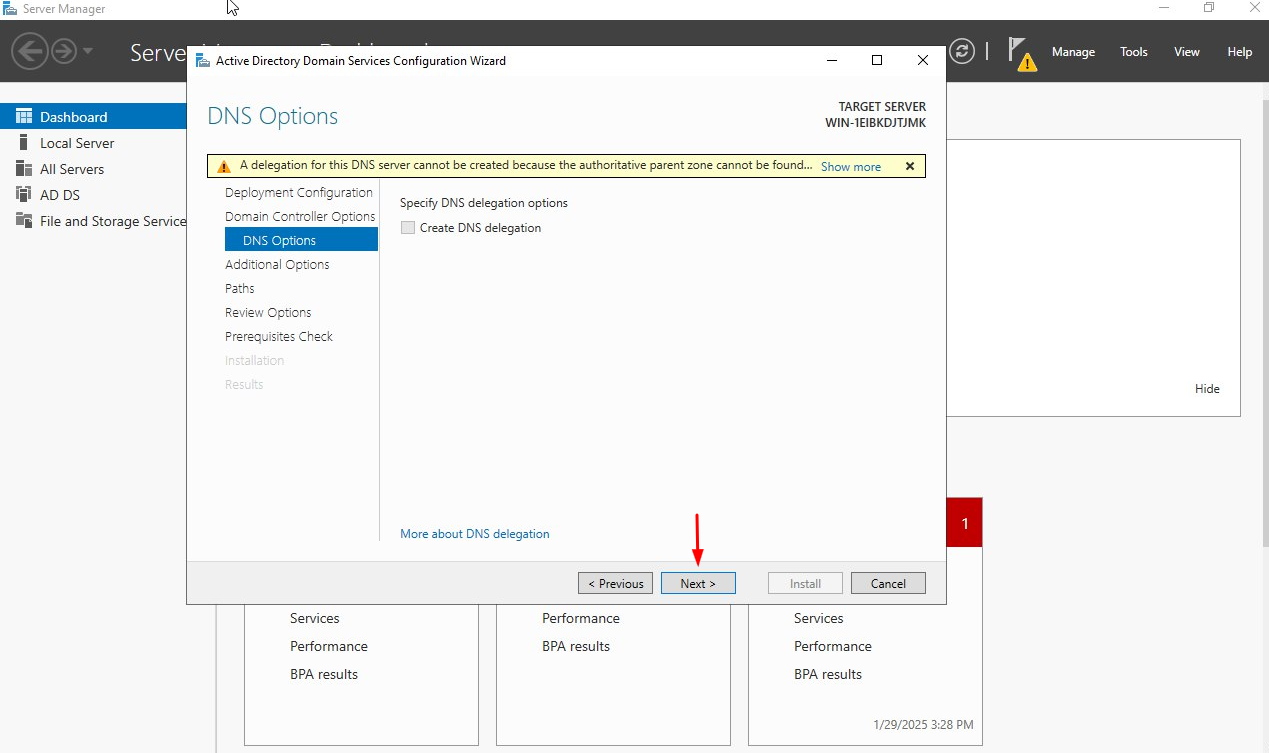Click the Dashboard grid icon

coord(24,117)
